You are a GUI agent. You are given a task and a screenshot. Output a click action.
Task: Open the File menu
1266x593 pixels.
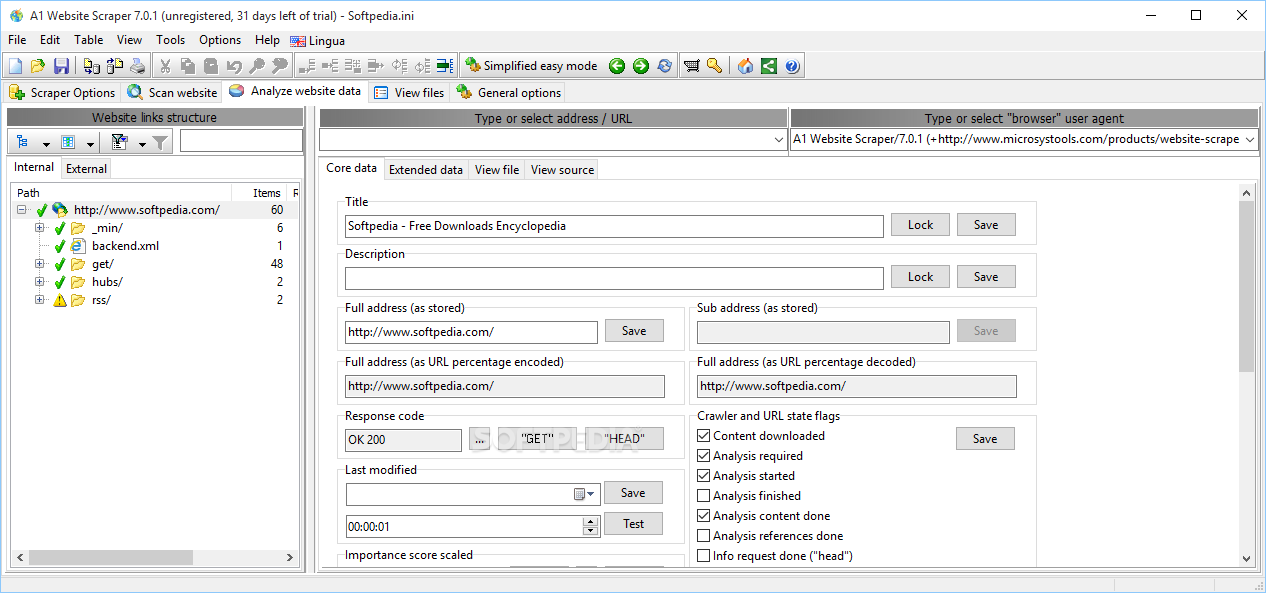click(17, 40)
